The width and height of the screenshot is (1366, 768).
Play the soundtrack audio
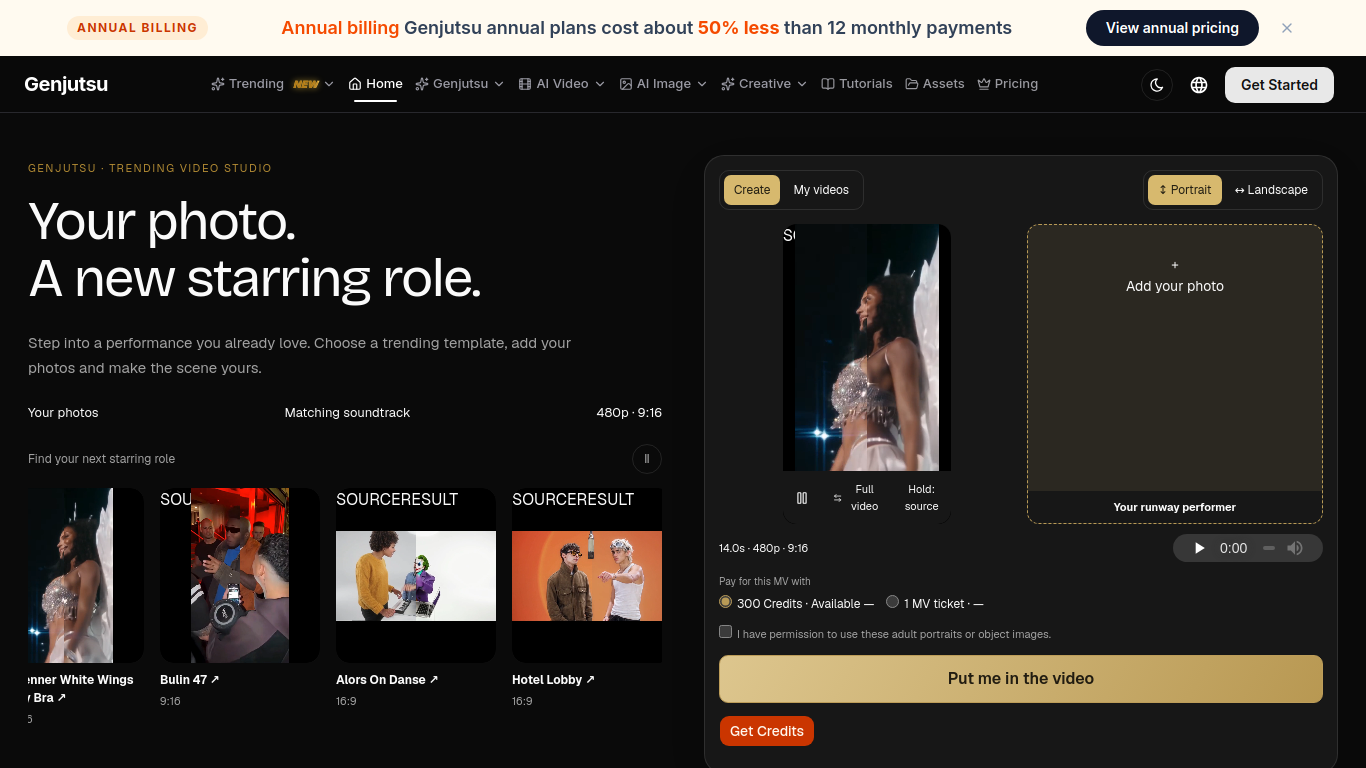tap(1199, 548)
